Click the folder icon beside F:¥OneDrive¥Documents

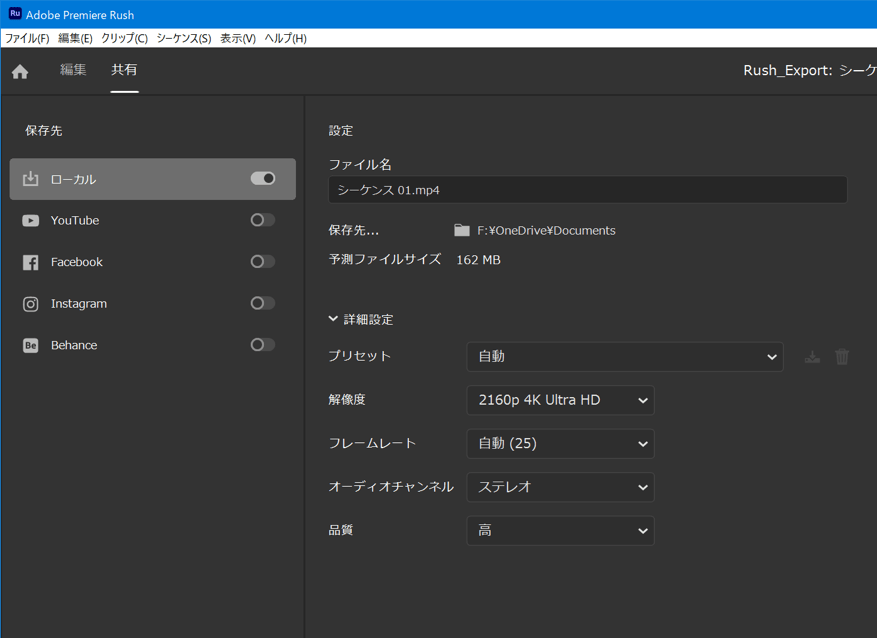pos(461,230)
